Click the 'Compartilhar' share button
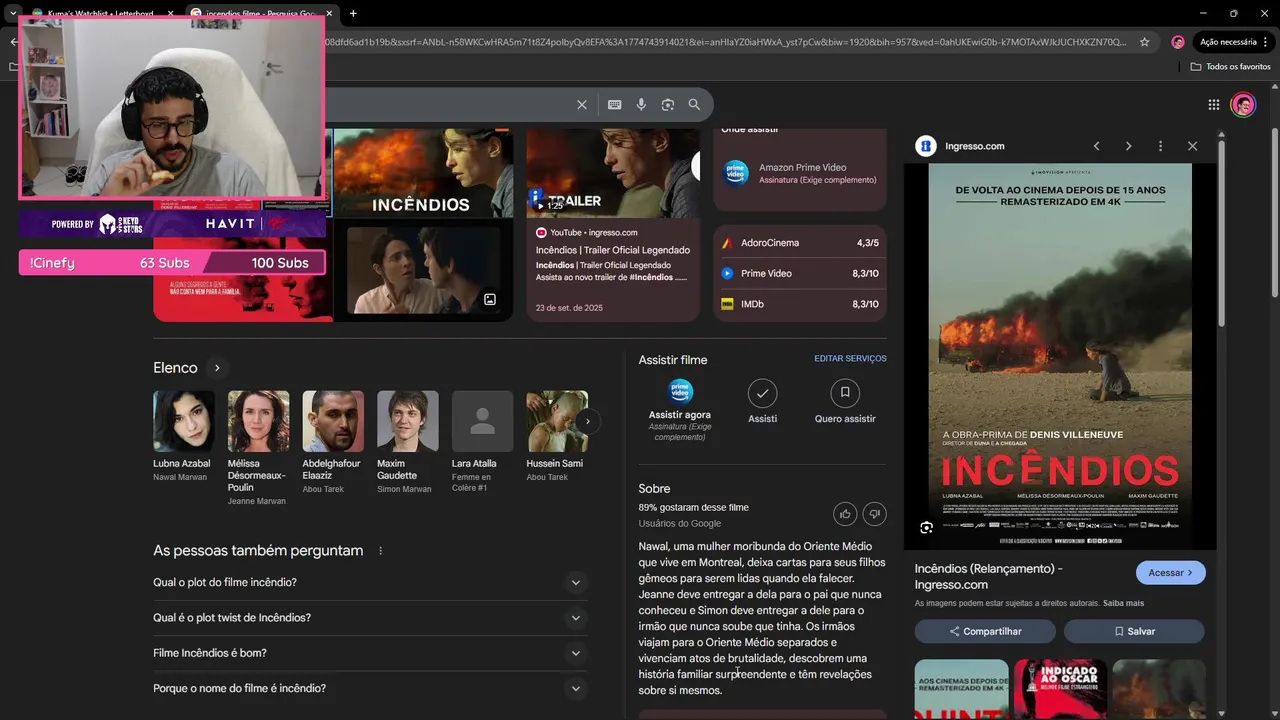1280x720 pixels. click(985, 631)
